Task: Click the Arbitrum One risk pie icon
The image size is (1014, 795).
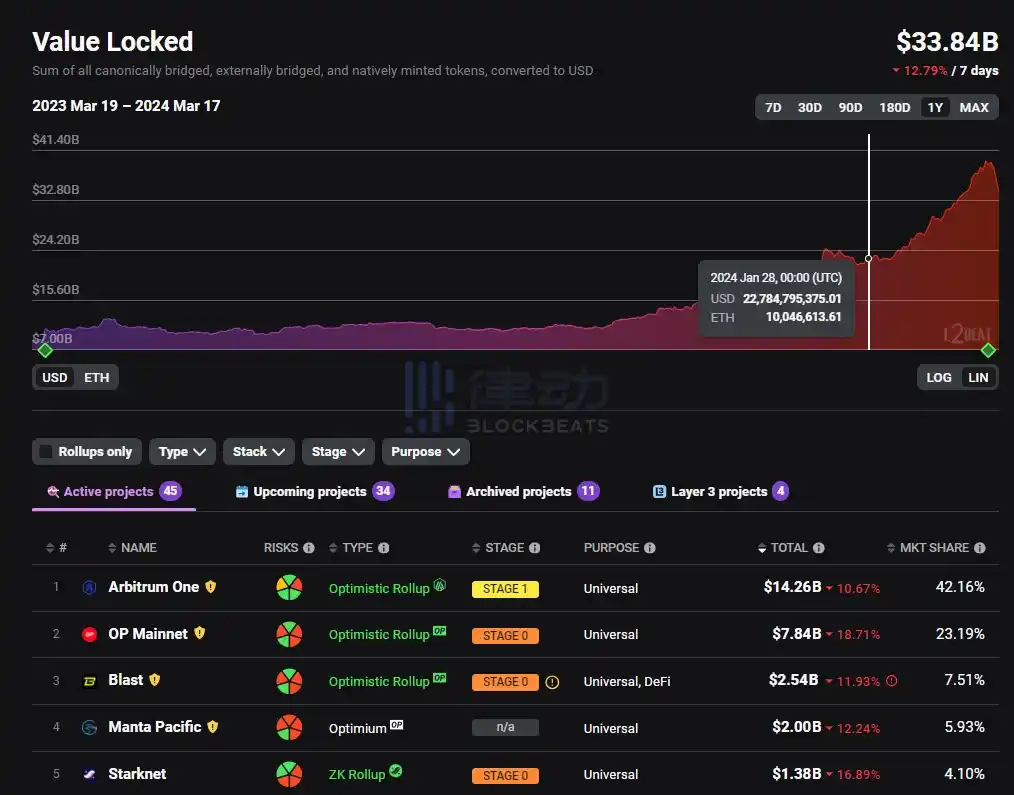Action: [289, 588]
